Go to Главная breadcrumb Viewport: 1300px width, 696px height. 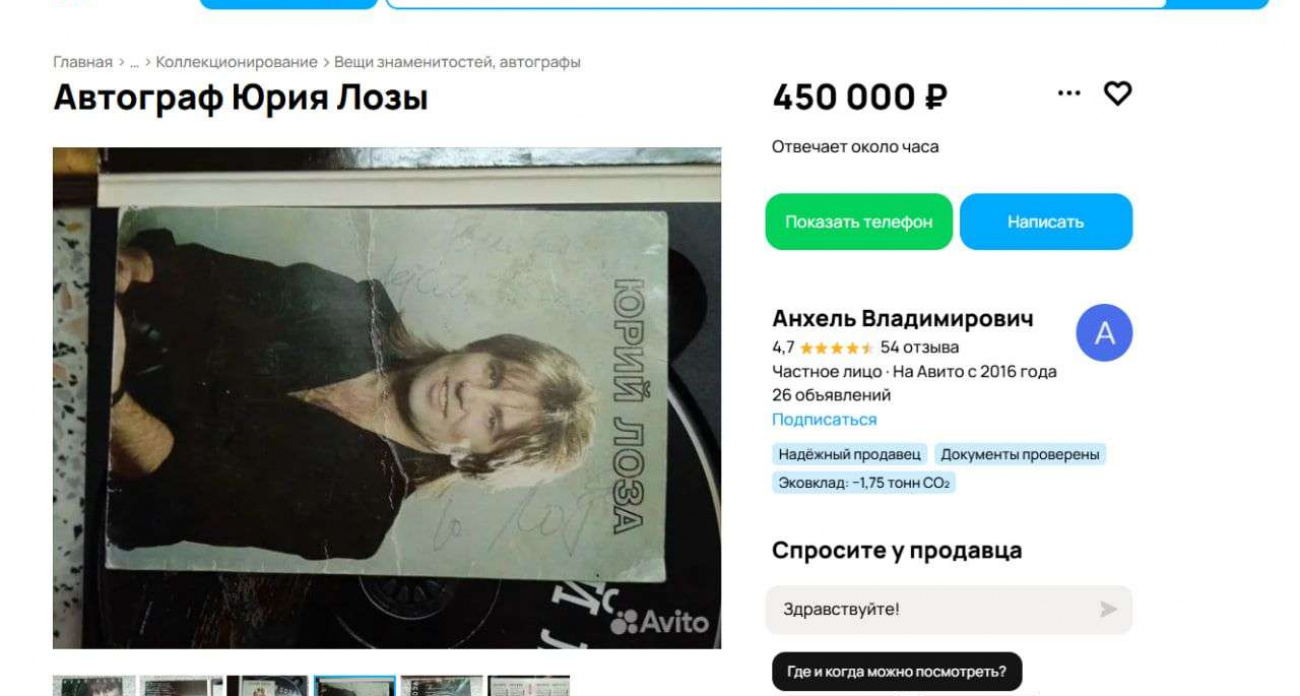tap(83, 63)
